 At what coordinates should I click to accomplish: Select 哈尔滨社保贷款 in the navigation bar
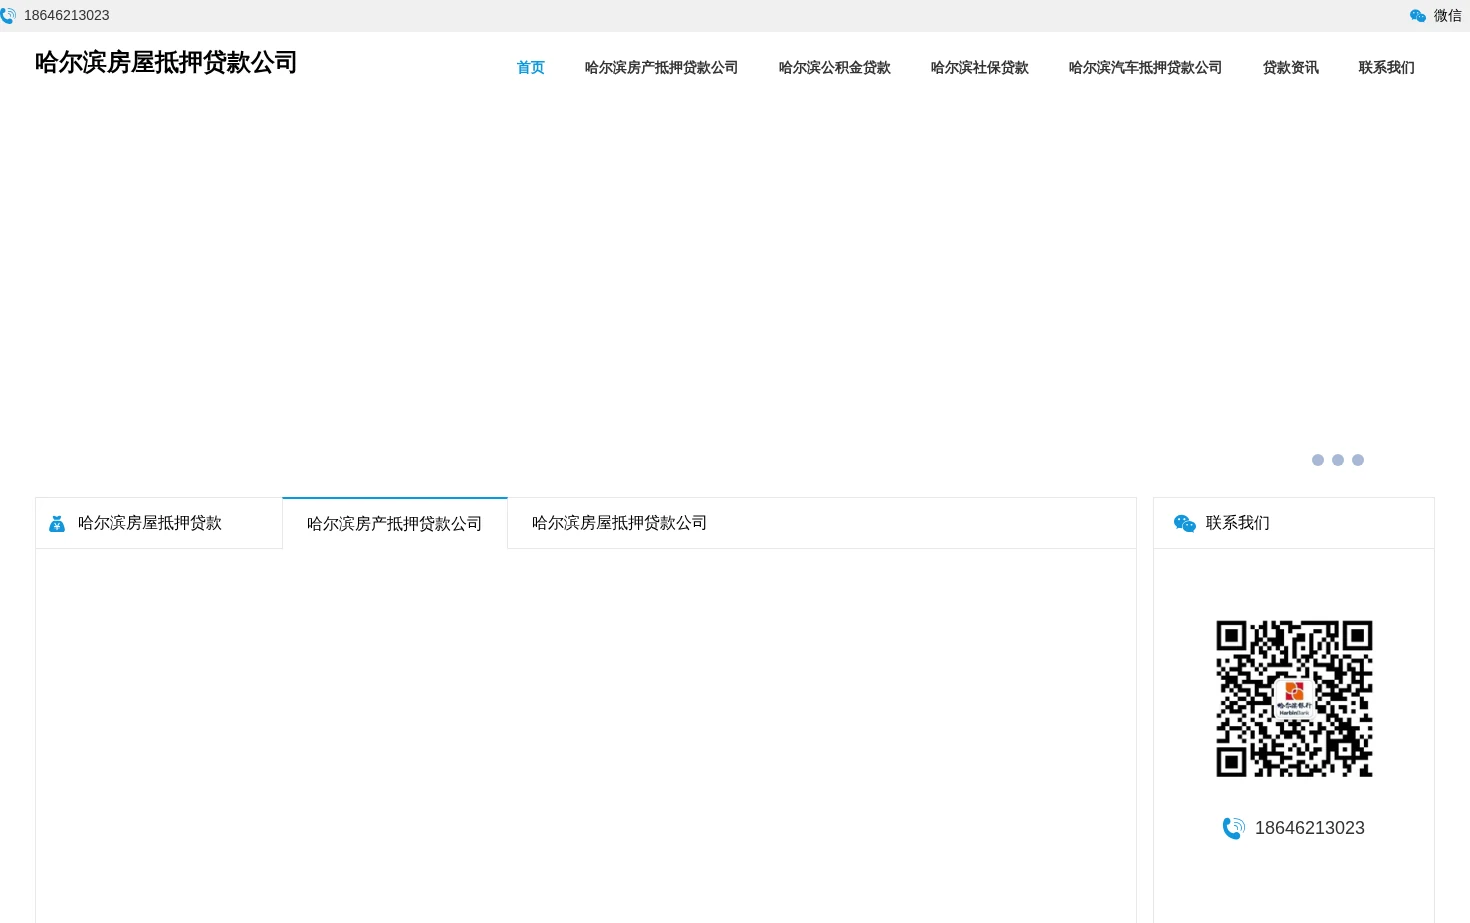pyautogui.click(x=979, y=68)
